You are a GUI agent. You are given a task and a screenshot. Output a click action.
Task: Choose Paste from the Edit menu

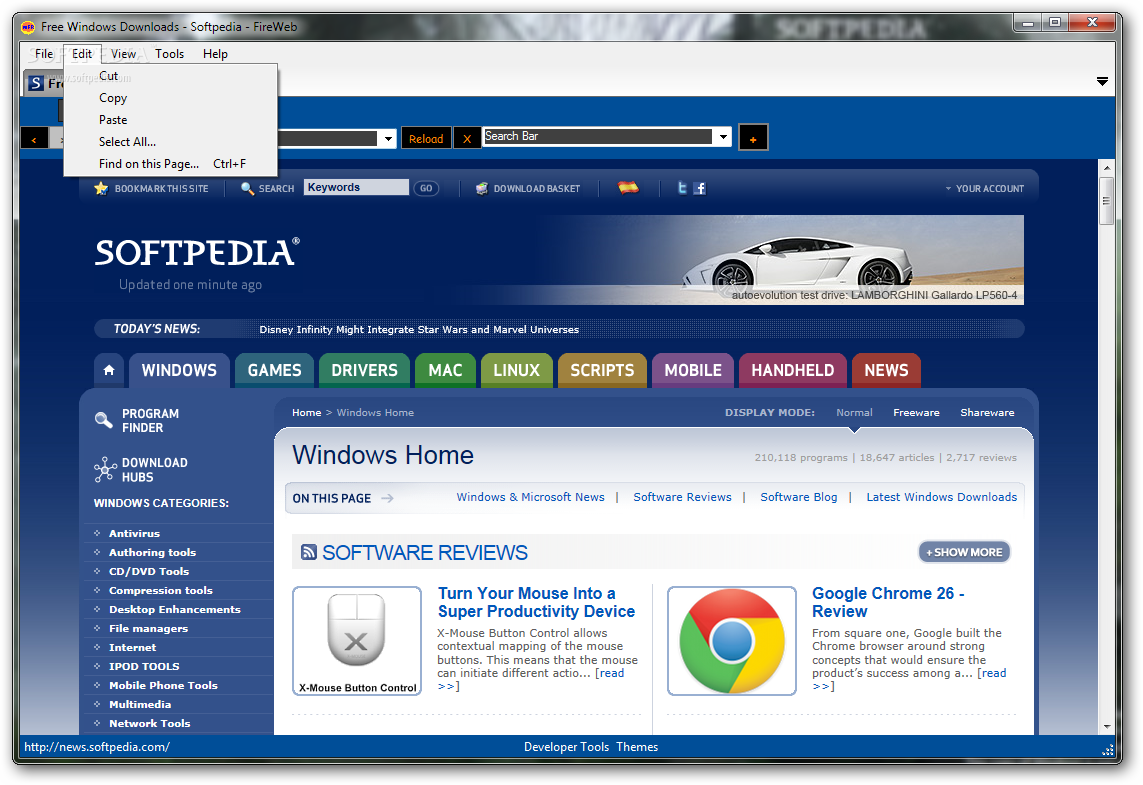tap(171, 120)
